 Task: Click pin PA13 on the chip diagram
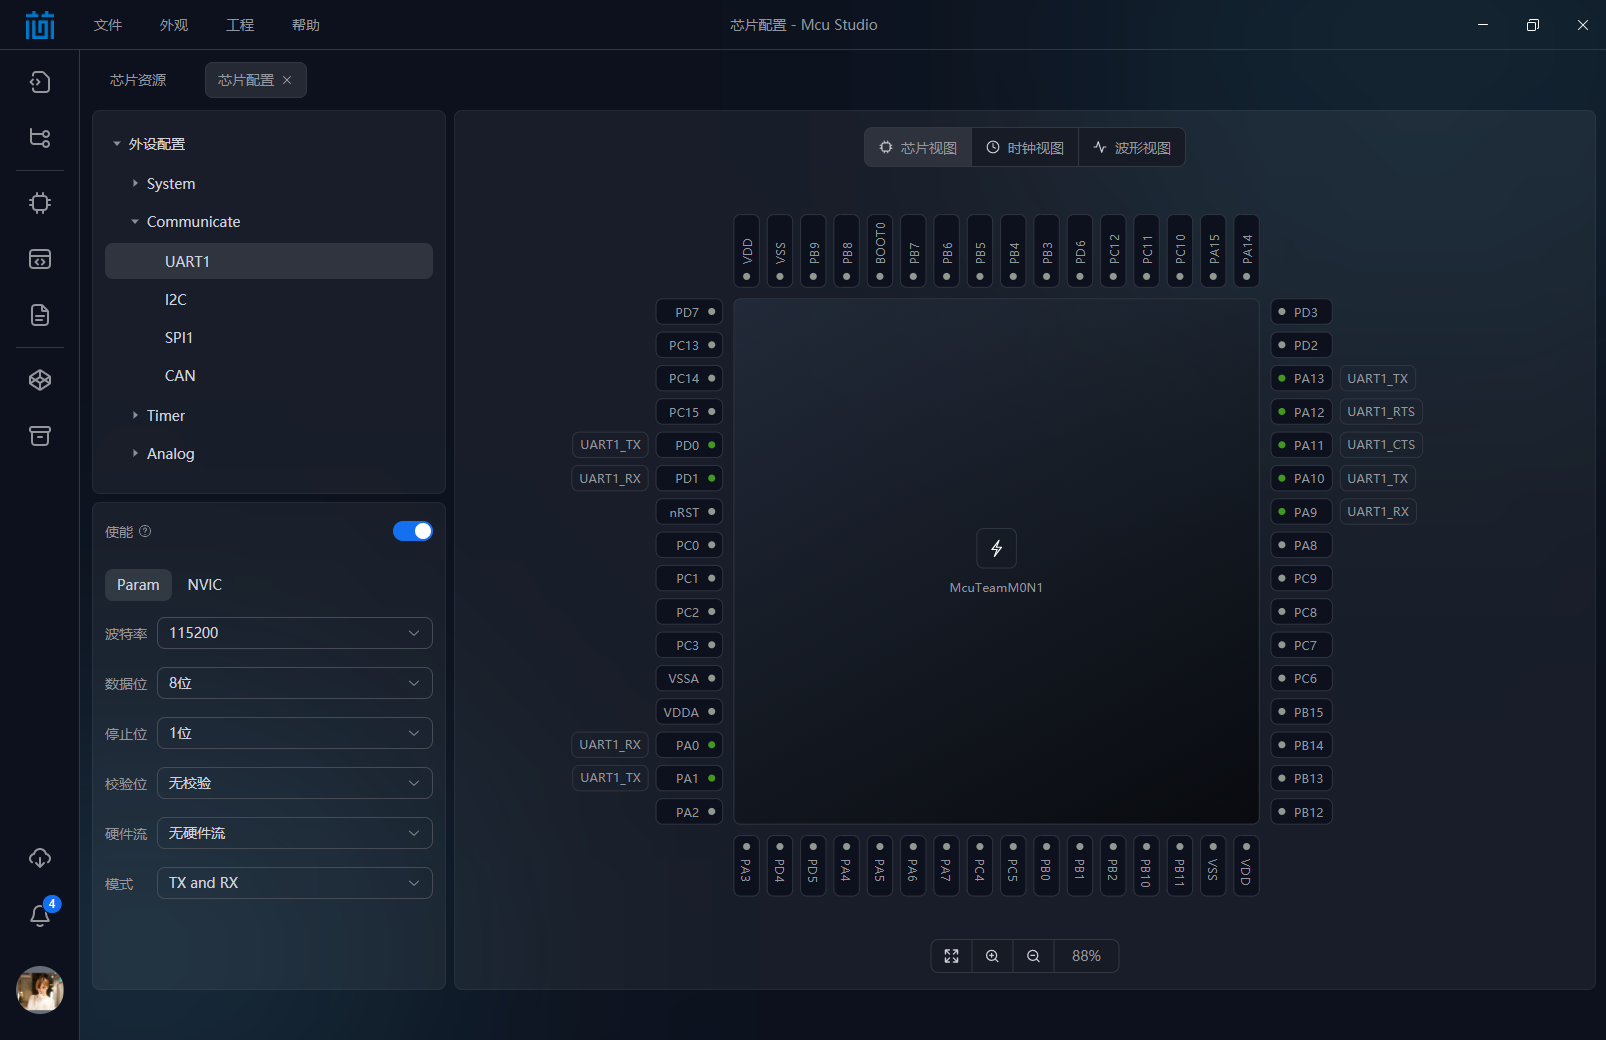[1301, 378]
